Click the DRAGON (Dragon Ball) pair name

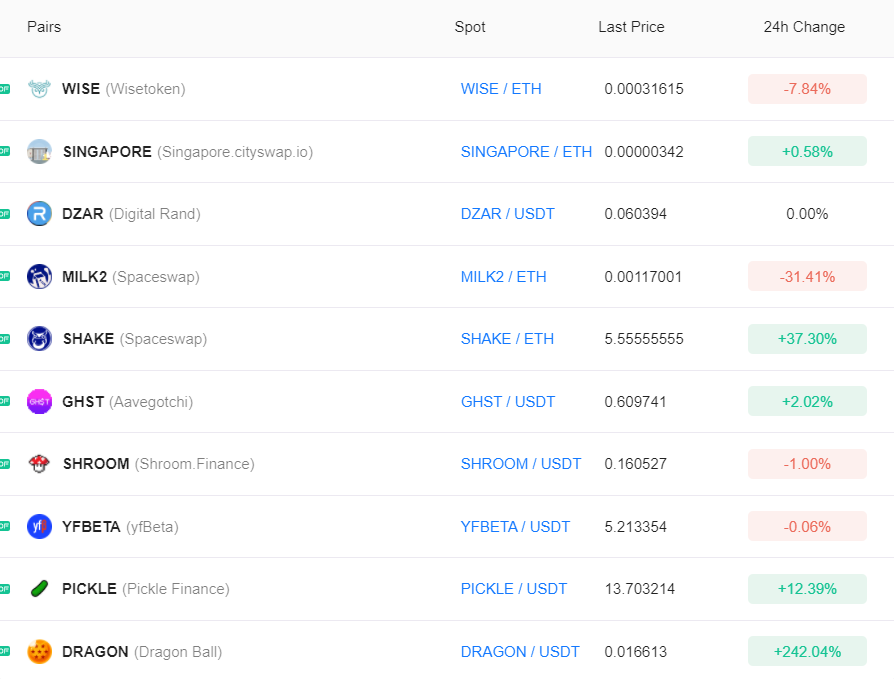click(142, 652)
